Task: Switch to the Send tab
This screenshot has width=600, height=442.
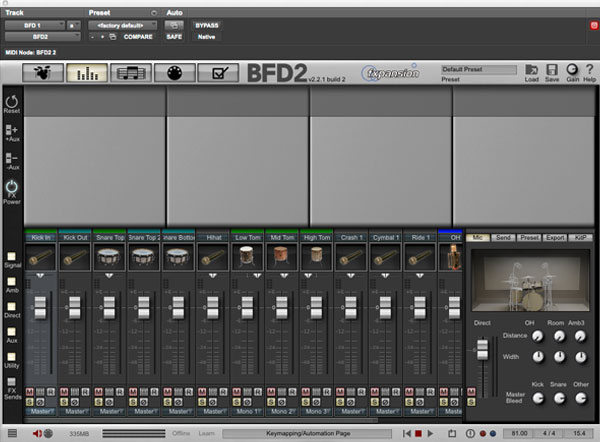Action: tap(503, 238)
